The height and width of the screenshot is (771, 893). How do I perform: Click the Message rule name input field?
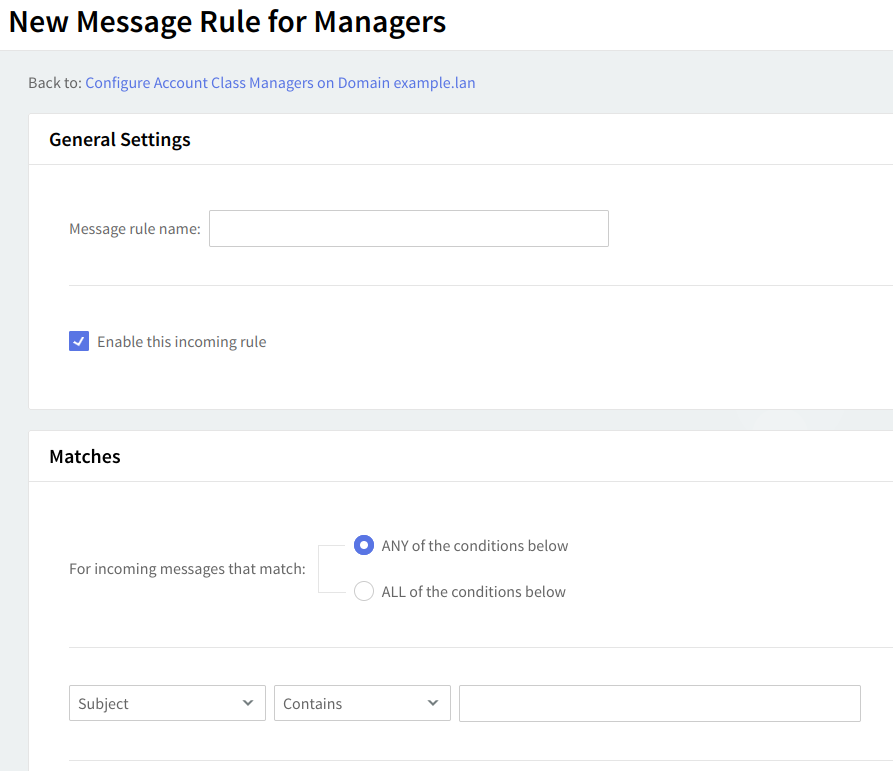point(408,228)
